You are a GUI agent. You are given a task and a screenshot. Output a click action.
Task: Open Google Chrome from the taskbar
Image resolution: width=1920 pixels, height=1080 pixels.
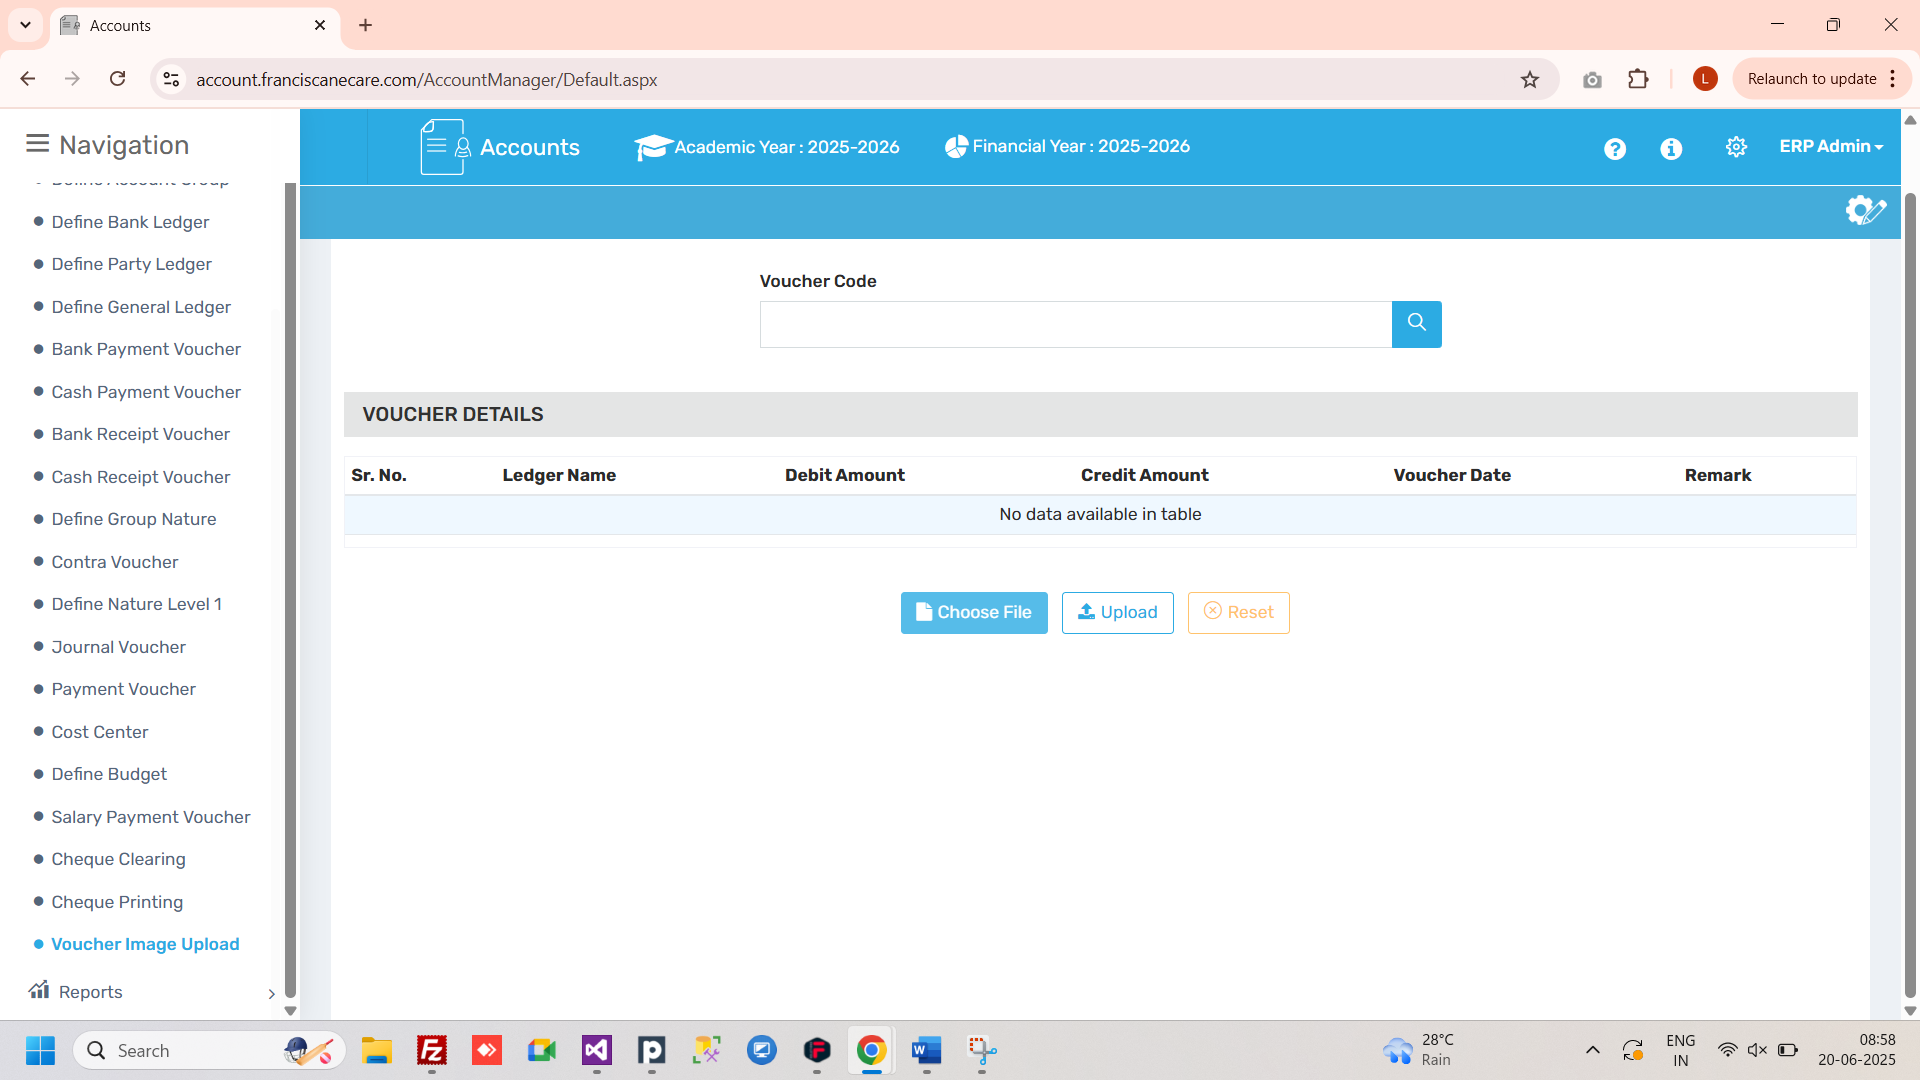click(871, 1050)
